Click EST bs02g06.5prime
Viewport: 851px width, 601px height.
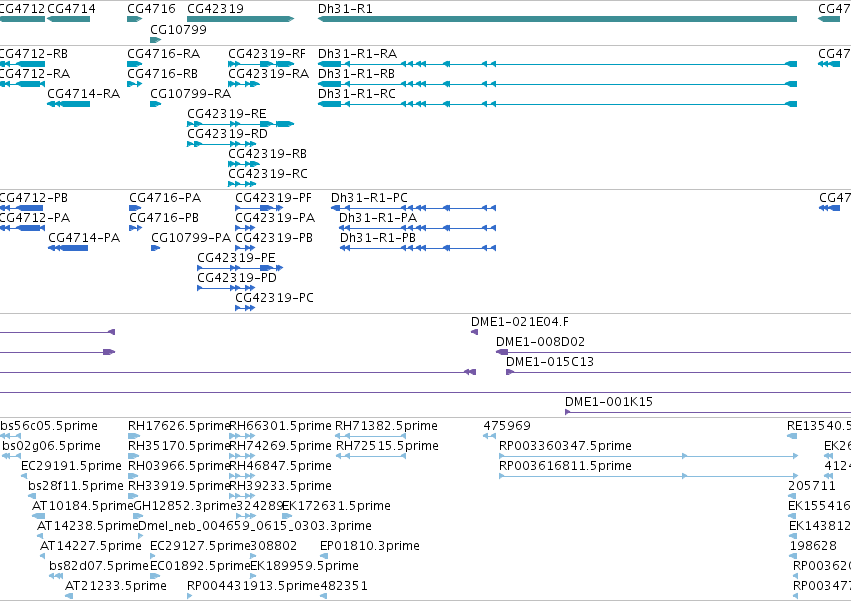[11, 457]
